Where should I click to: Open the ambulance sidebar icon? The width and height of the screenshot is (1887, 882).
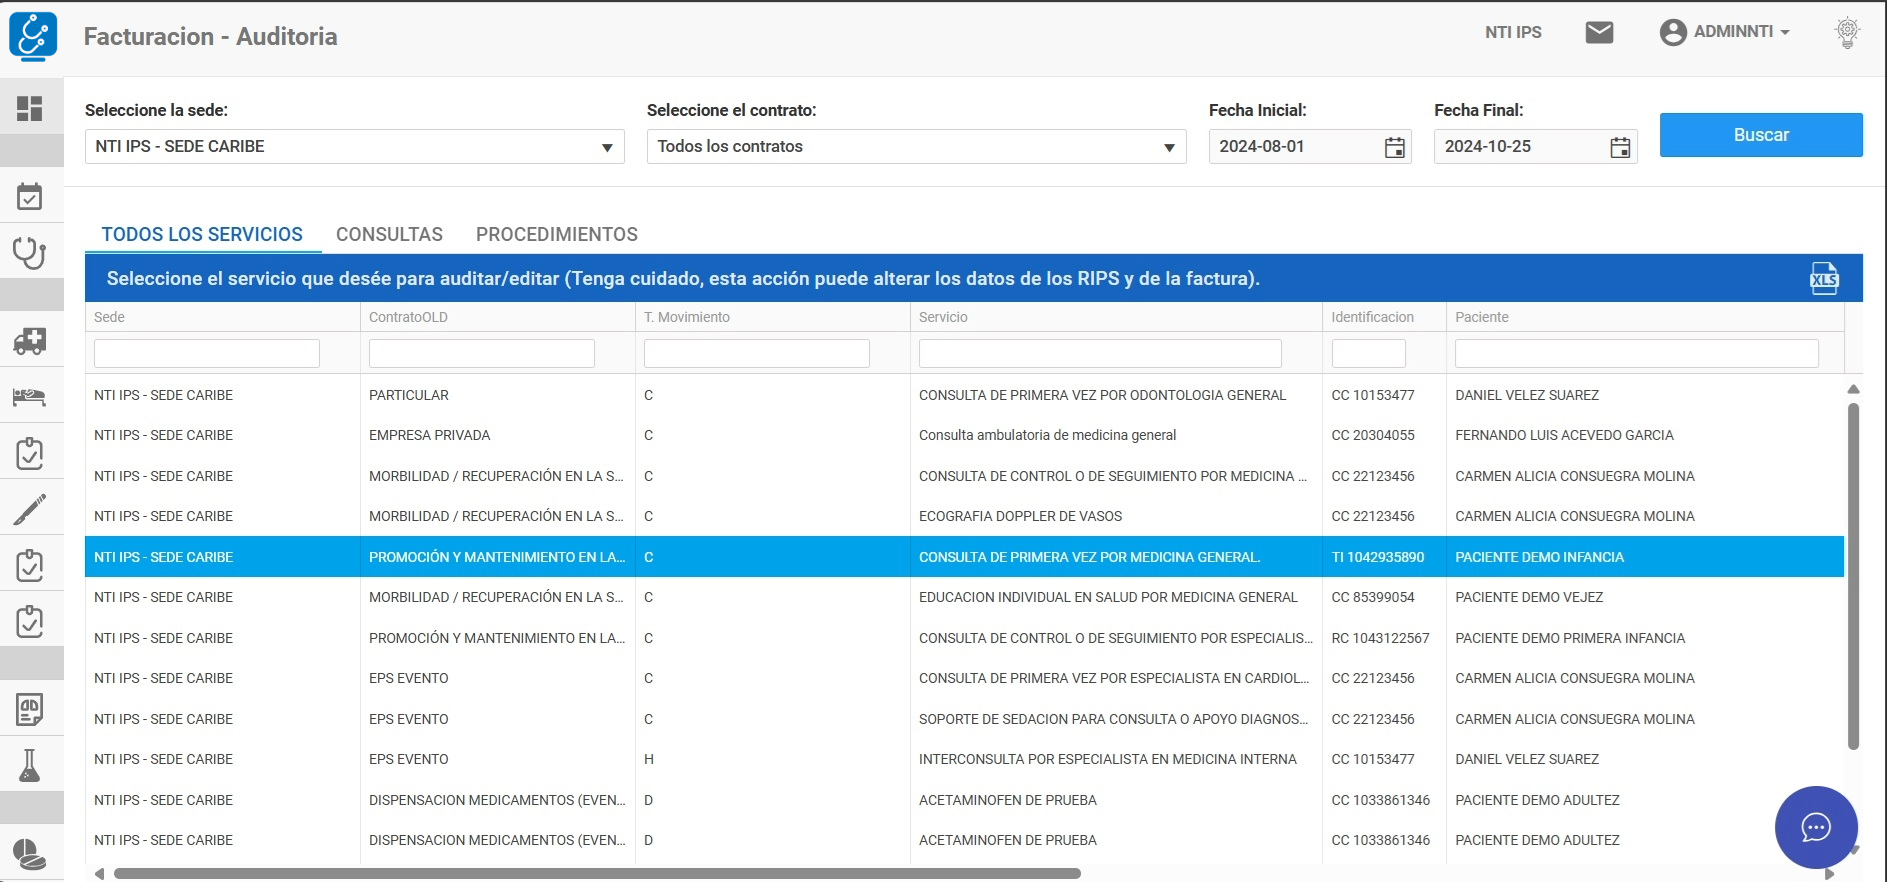(x=30, y=341)
